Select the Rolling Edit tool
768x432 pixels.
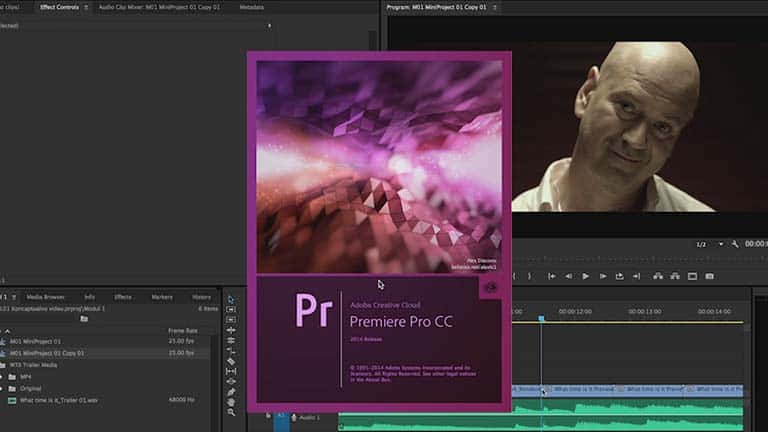(231, 340)
